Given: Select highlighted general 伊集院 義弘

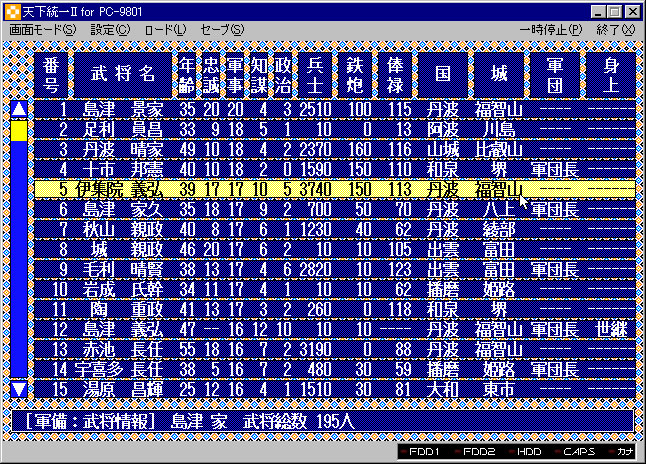Looking at the screenshot, I should click(x=335, y=190).
